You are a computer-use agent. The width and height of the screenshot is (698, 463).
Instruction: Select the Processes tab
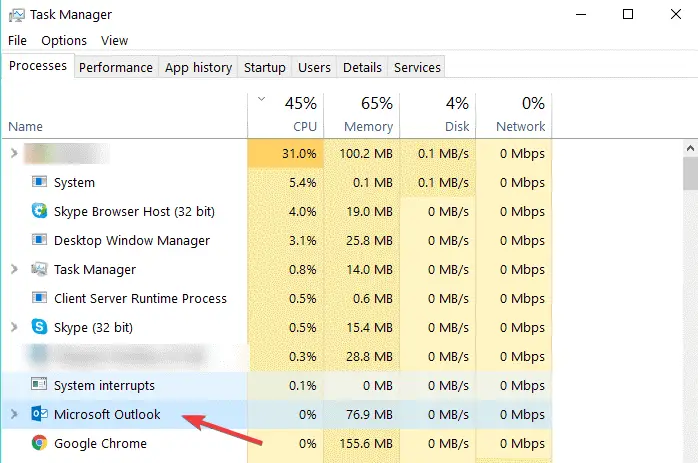pyautogui.click(x=38, y=66)
